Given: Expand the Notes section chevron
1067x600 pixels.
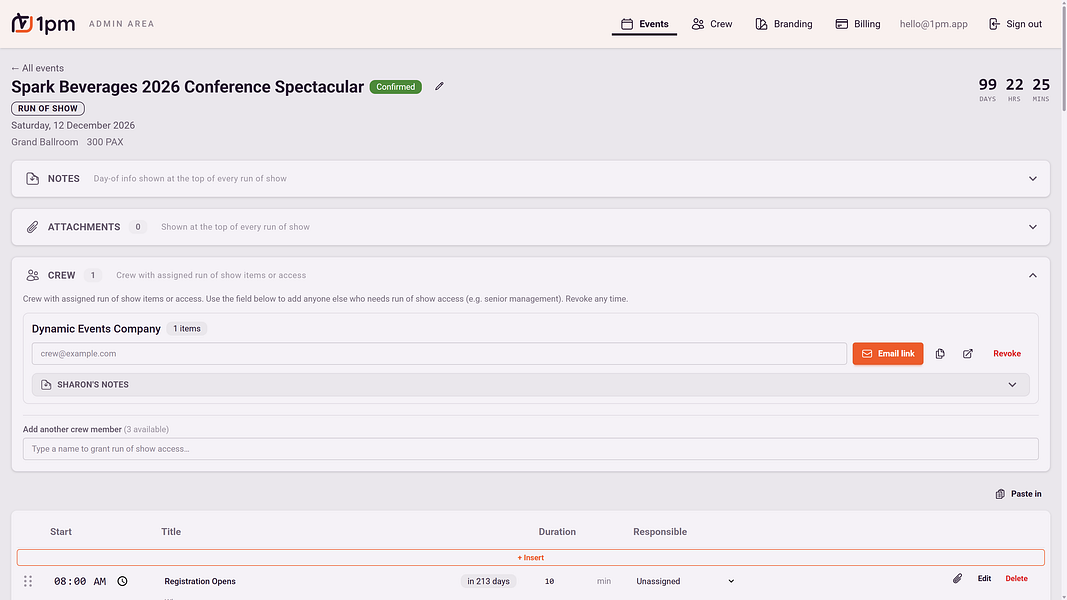Looking at the screenshot, I should [x=1032, y=179].
